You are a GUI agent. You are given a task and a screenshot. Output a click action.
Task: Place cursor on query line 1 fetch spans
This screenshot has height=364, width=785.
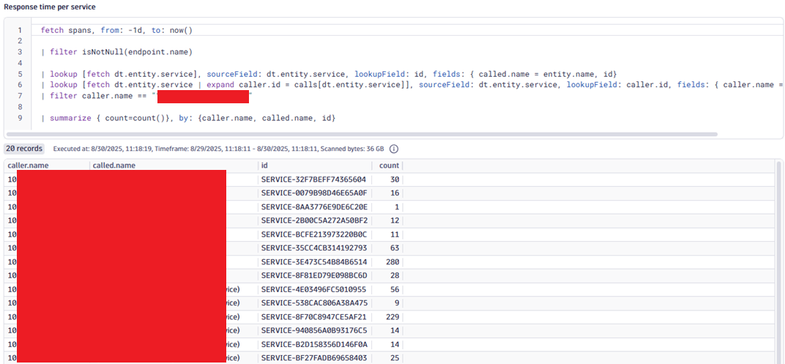(117, 30)
